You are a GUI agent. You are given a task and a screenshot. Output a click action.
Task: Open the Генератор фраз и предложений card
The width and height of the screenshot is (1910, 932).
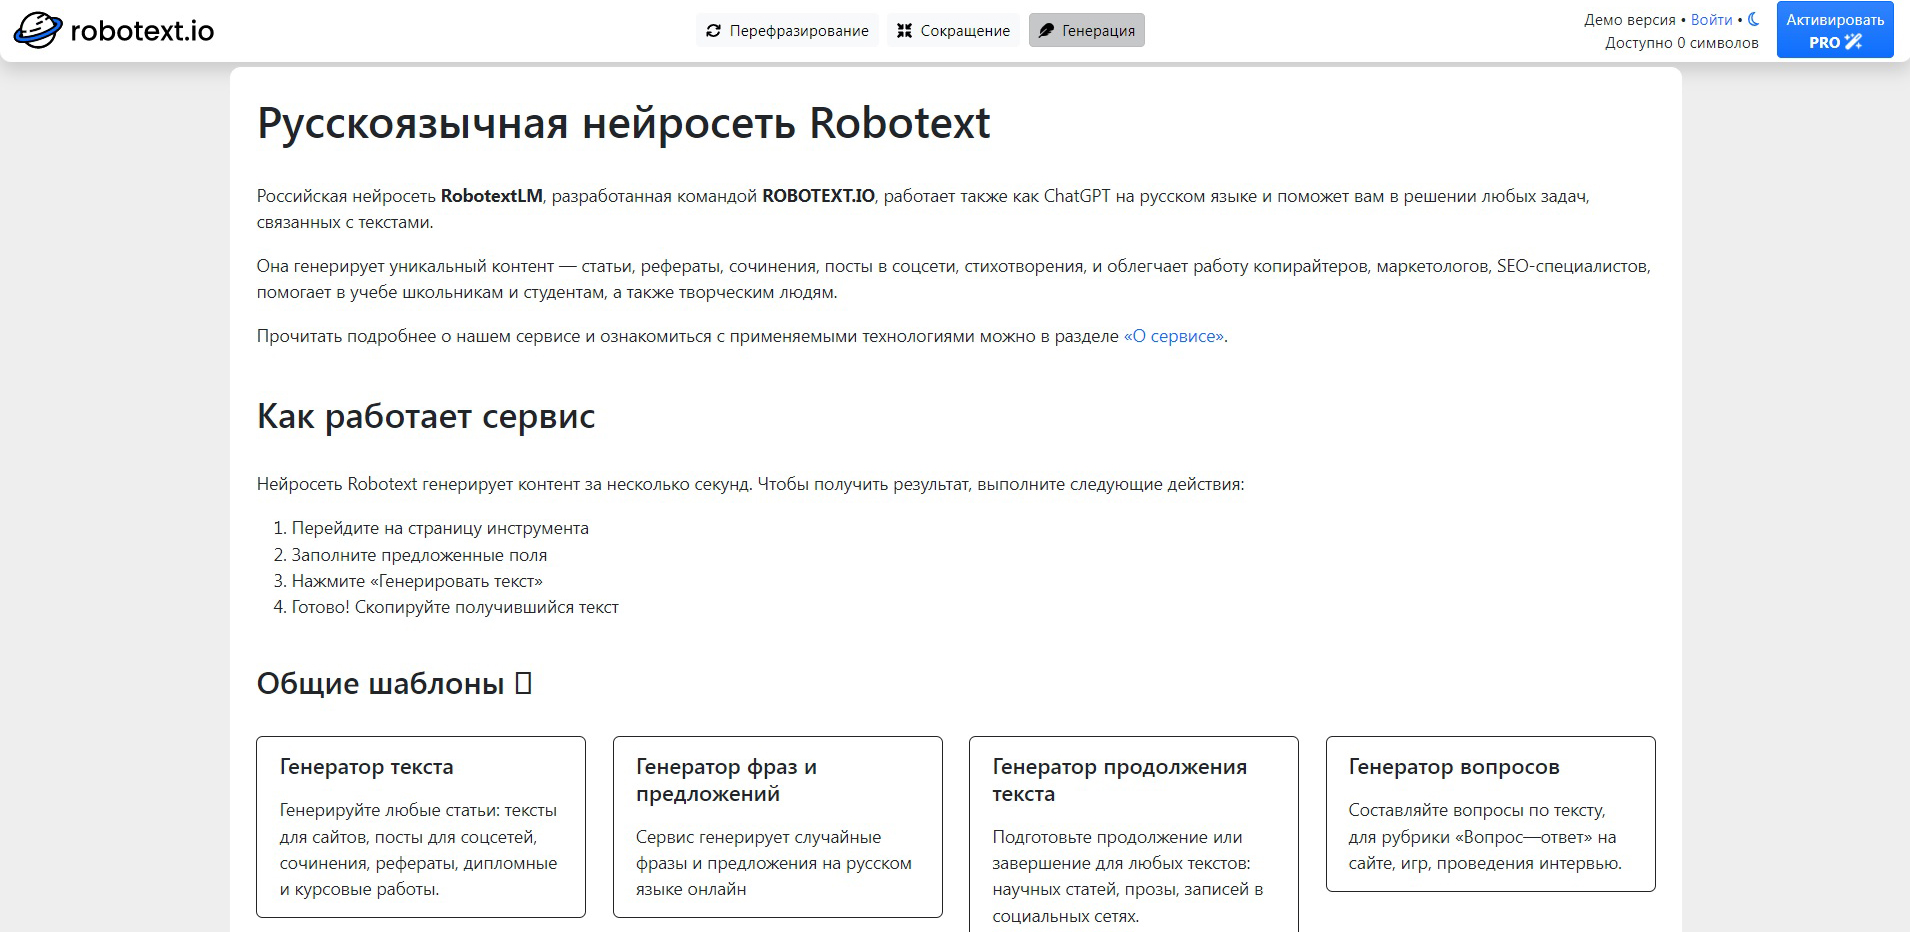[778, 827]
